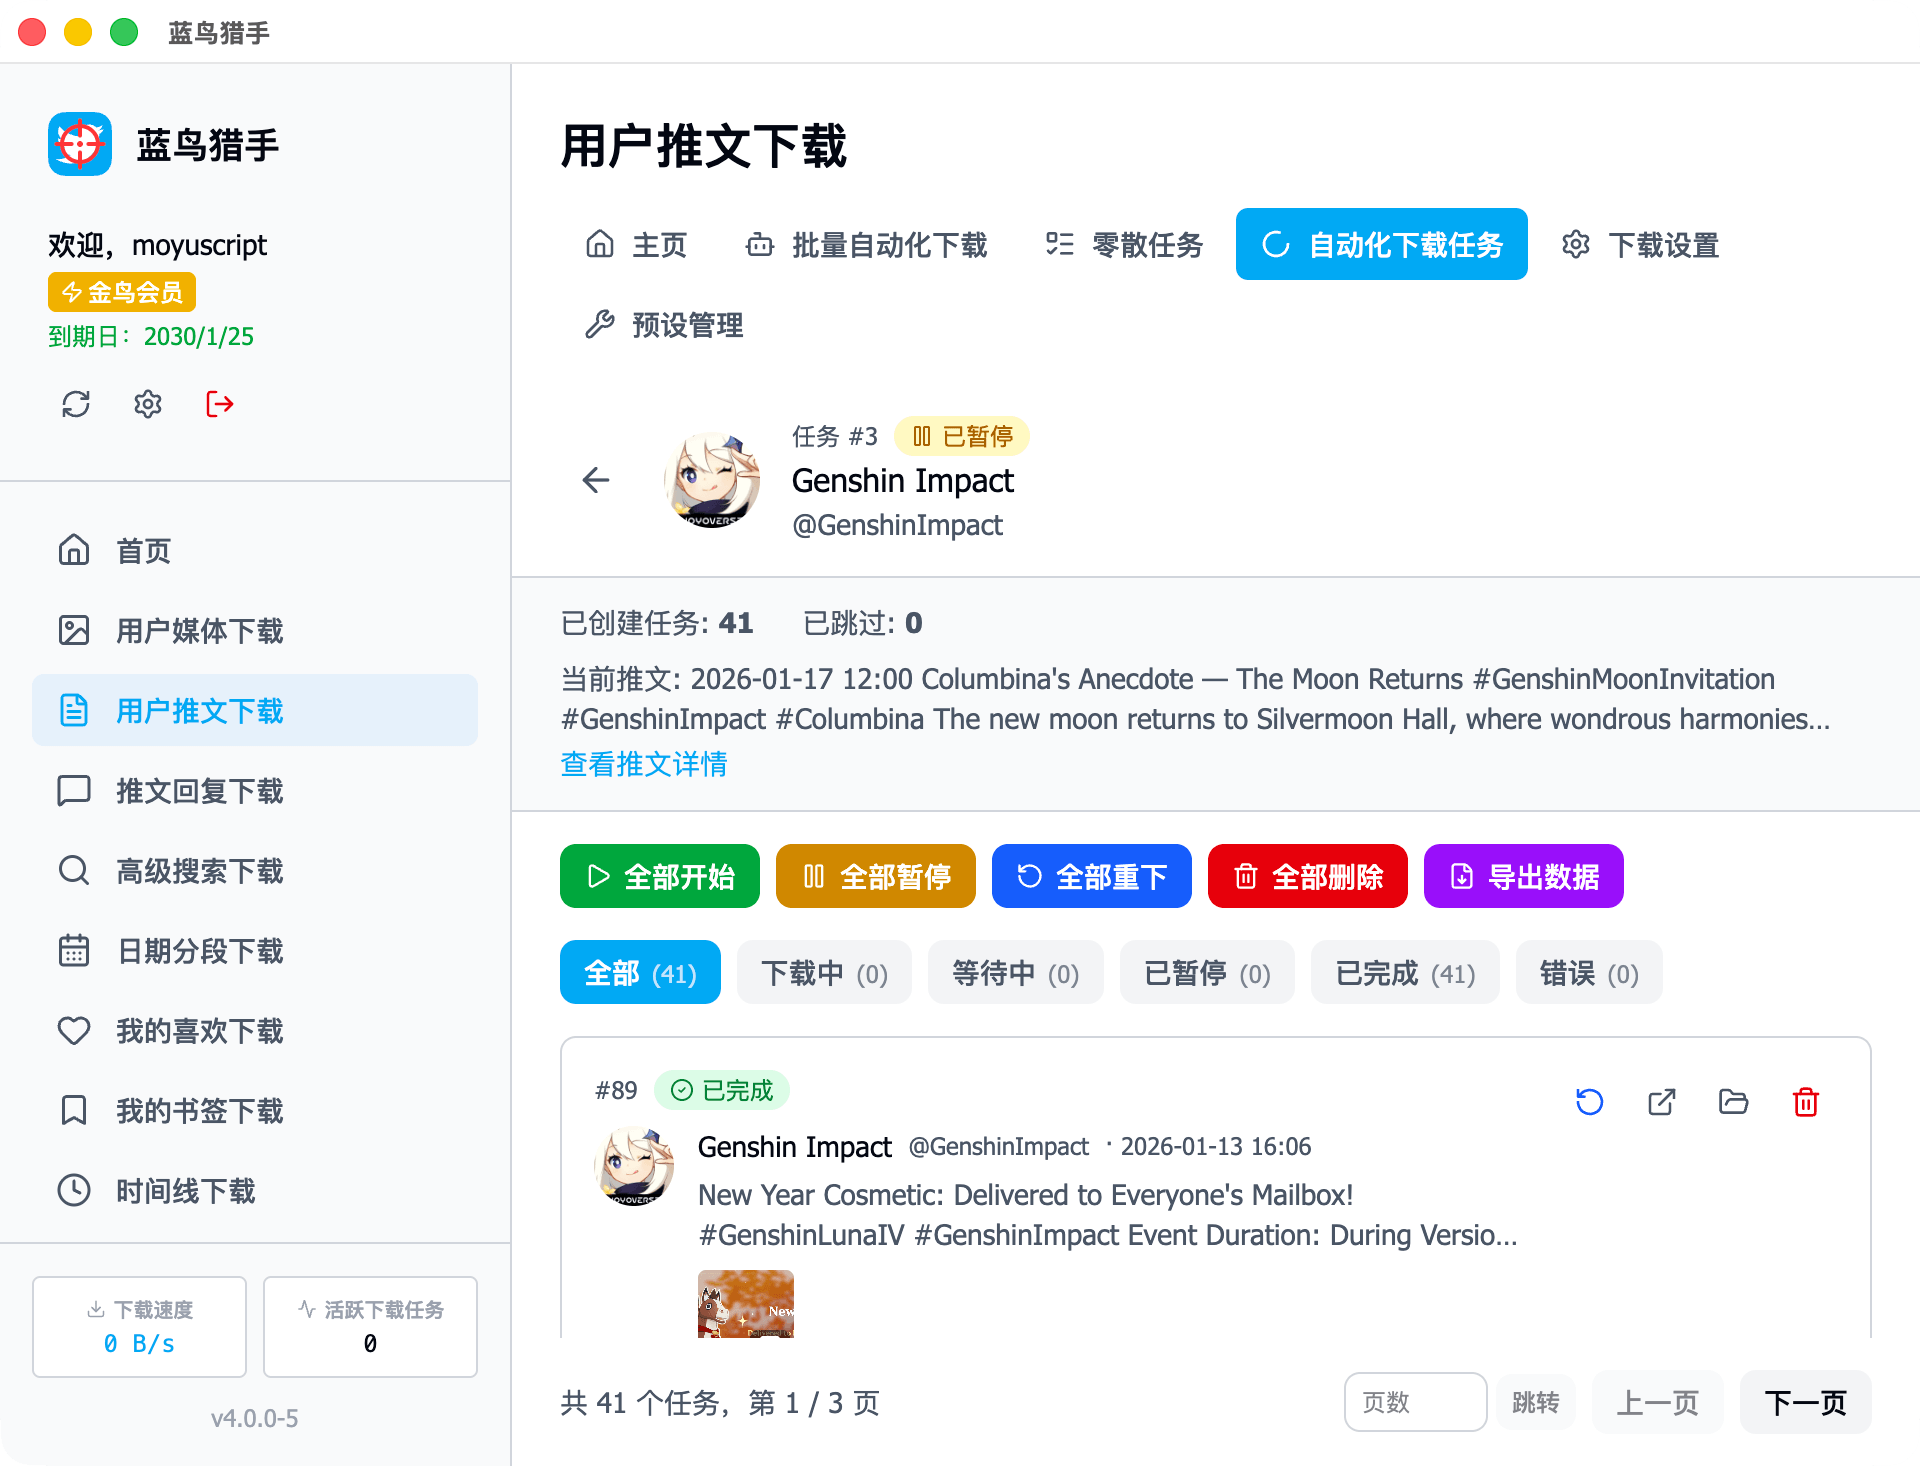Click the refresh icon under membership info
This screenshot has width=1920, height=1466.
76,404
